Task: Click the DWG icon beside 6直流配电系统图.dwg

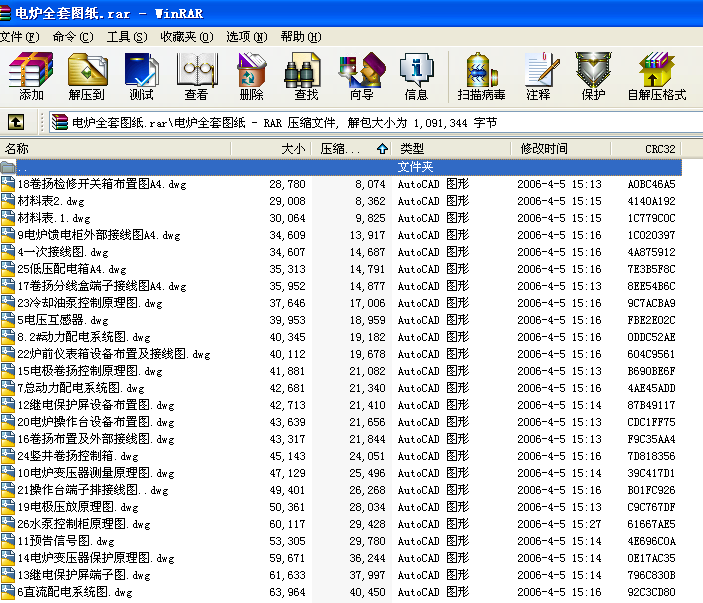Action: tap(8, 593)
